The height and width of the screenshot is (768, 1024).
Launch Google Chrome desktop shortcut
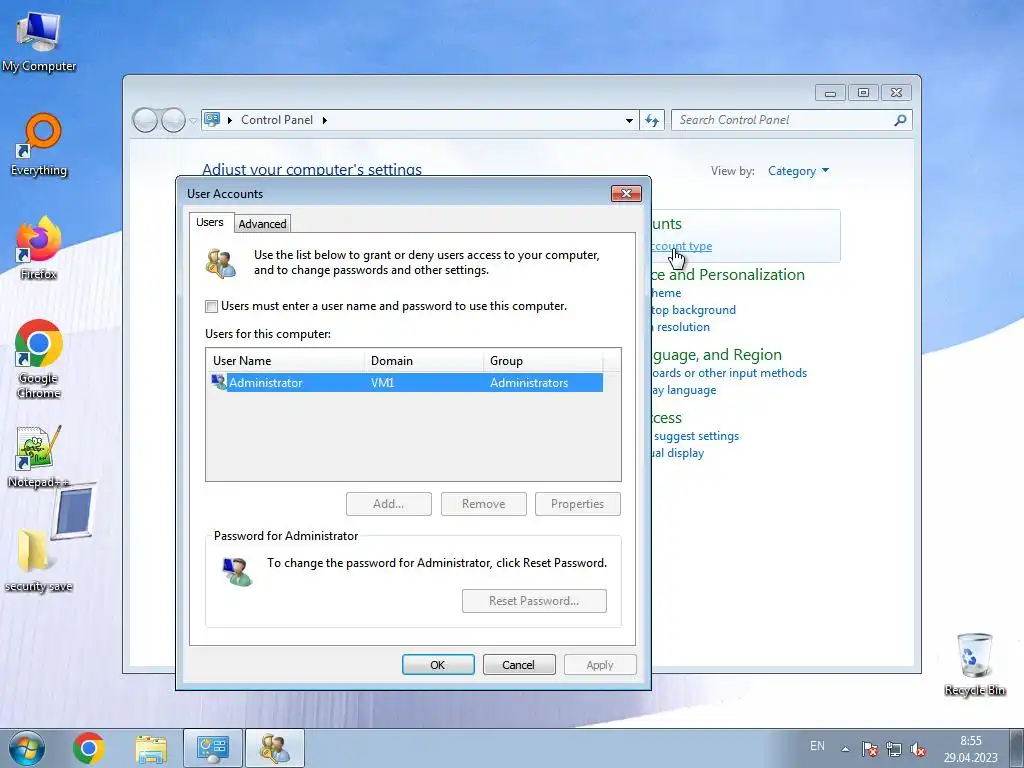tap(39, 359)
